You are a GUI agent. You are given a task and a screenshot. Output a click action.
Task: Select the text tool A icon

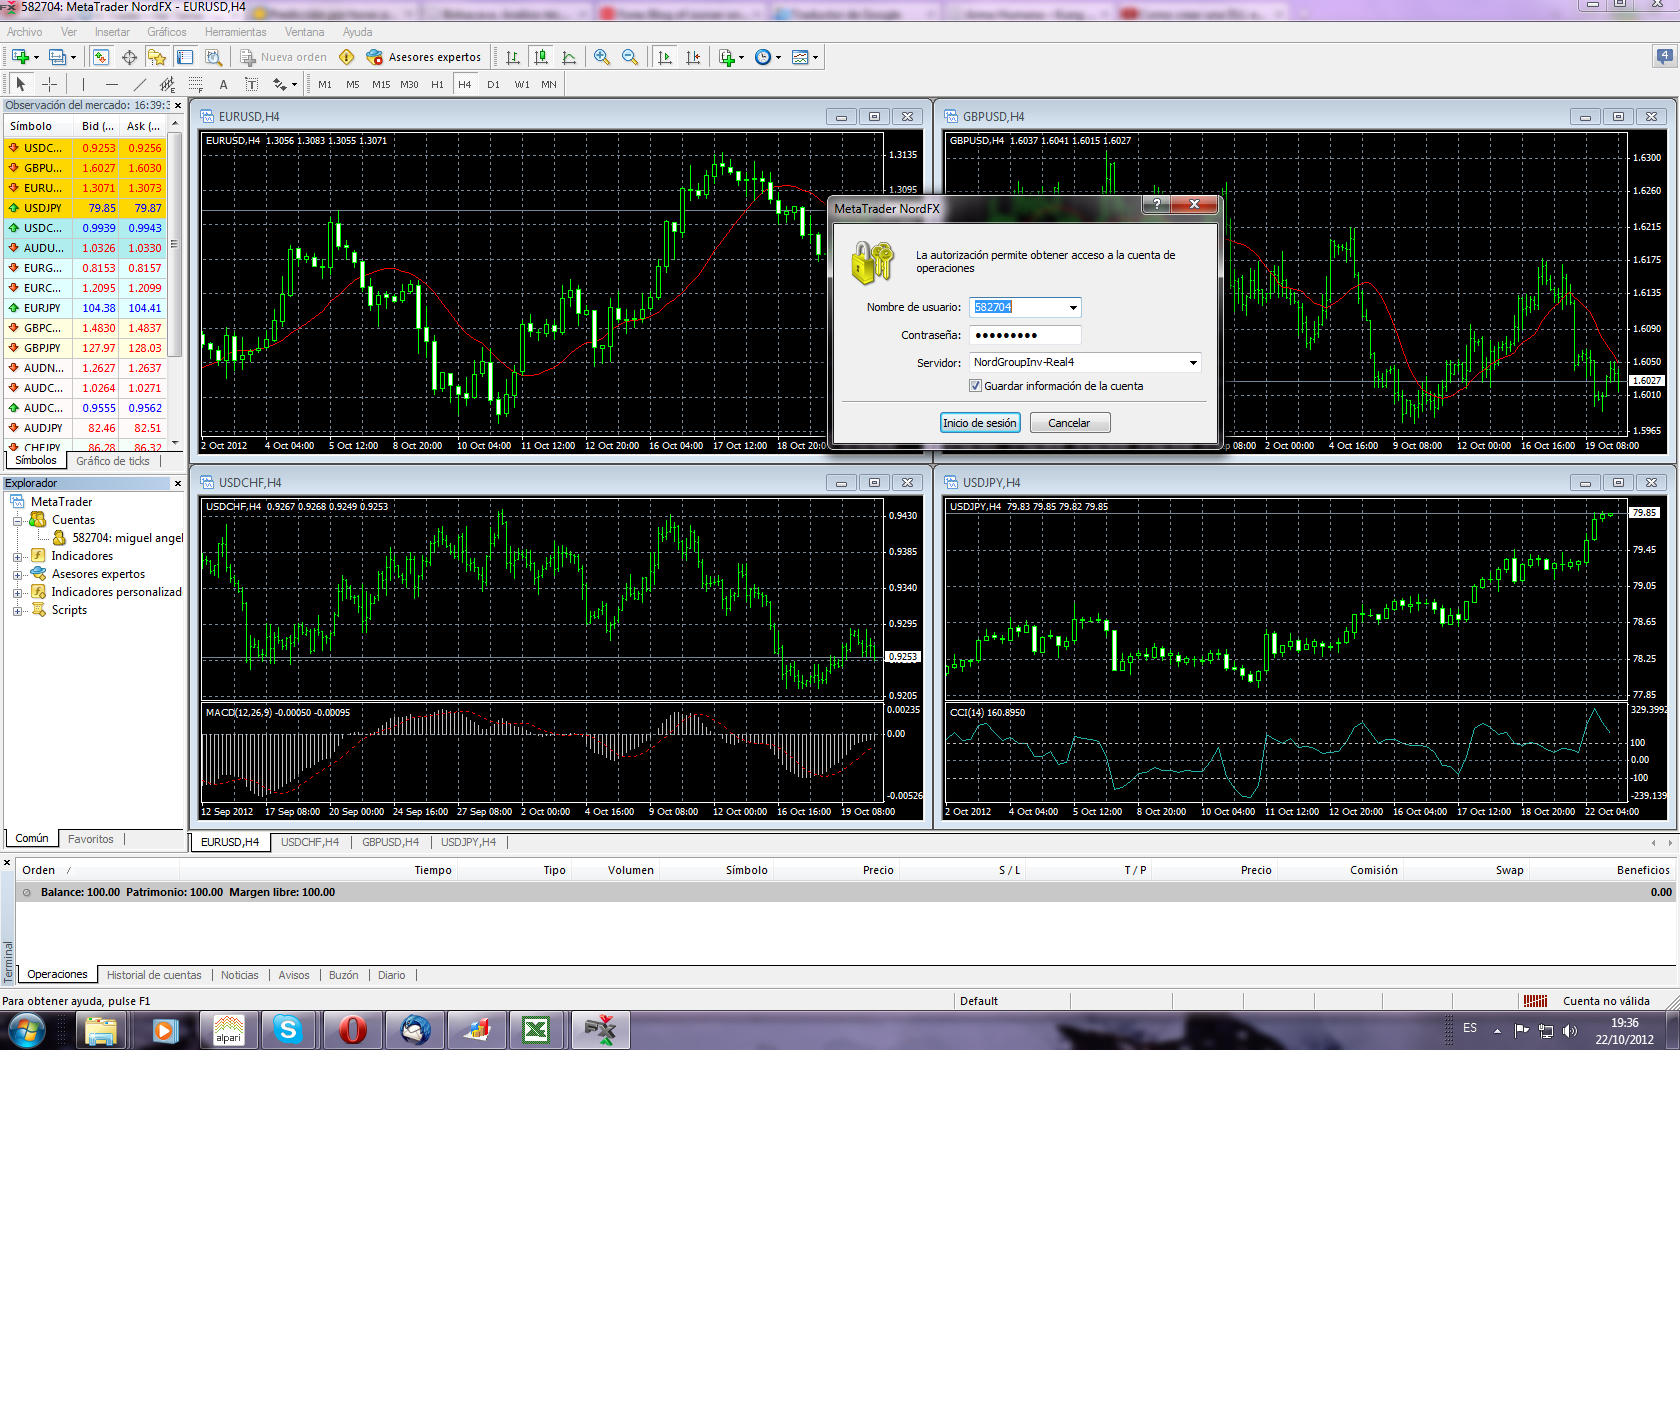tap(223, 84)
